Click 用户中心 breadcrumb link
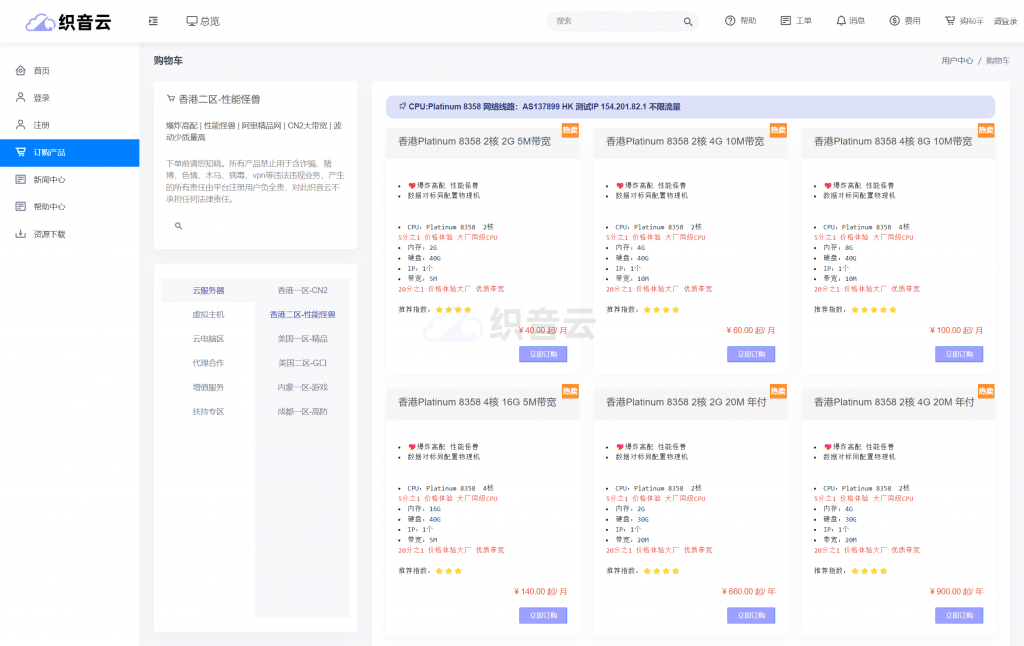Viewport: 1024px width, 646px height. 956,61
